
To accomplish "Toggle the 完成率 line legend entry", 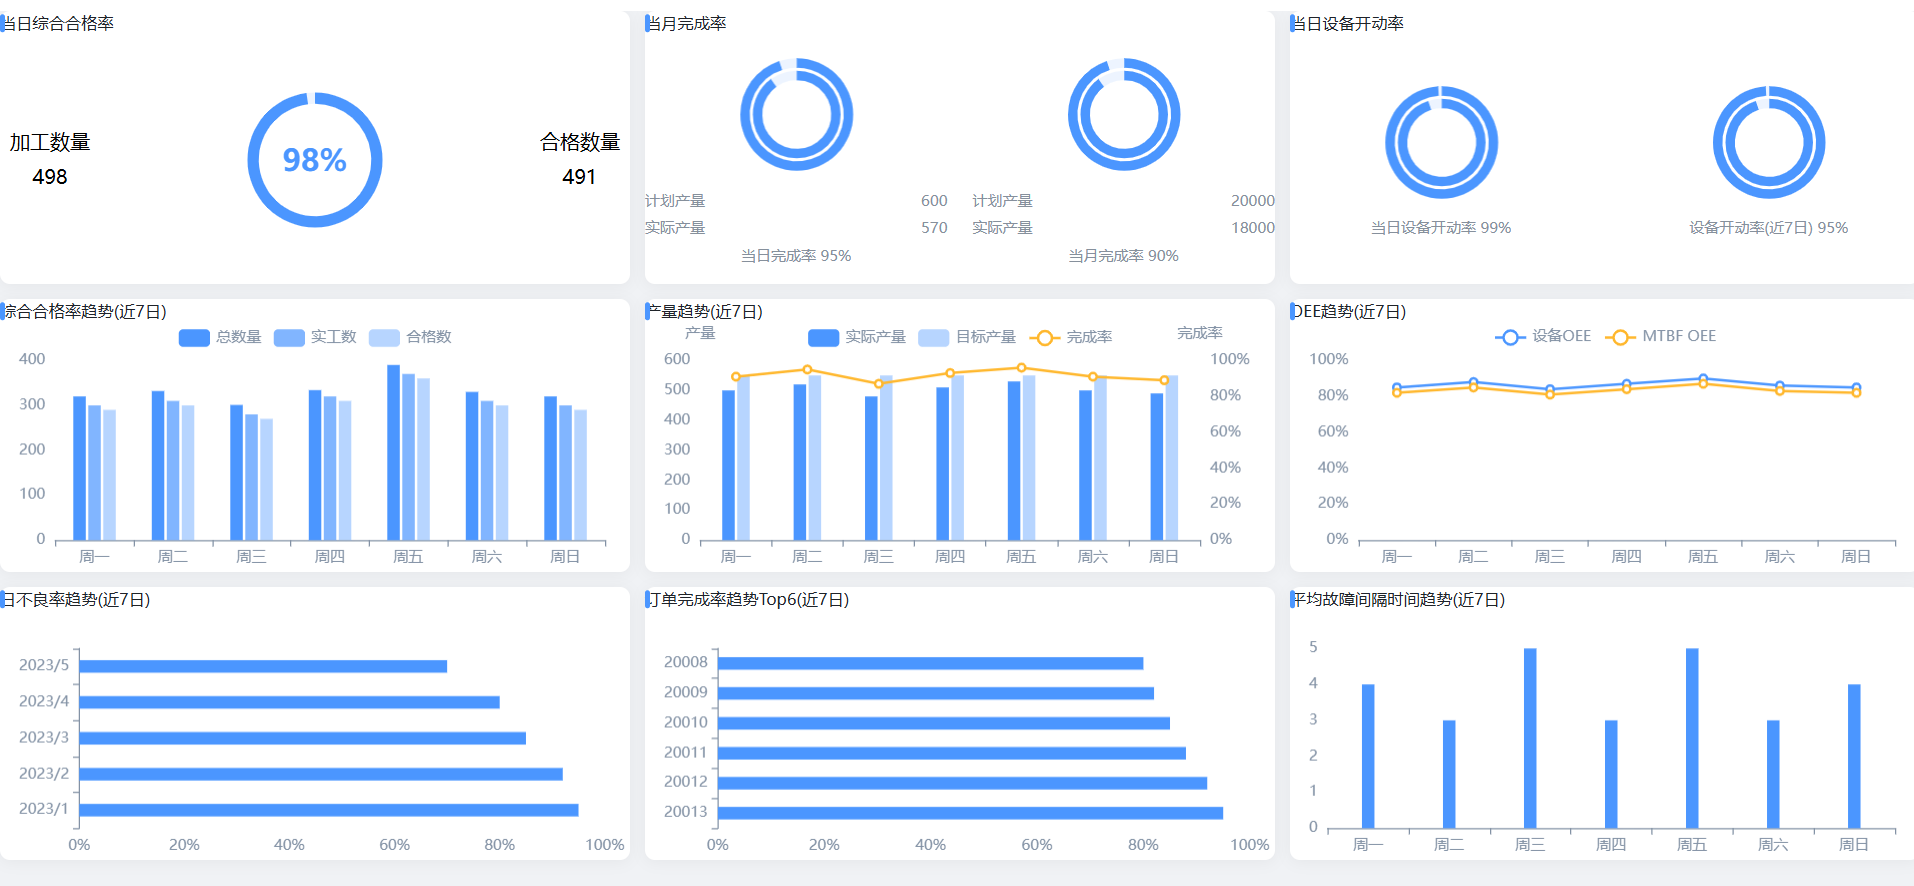I will point(1070,337).
